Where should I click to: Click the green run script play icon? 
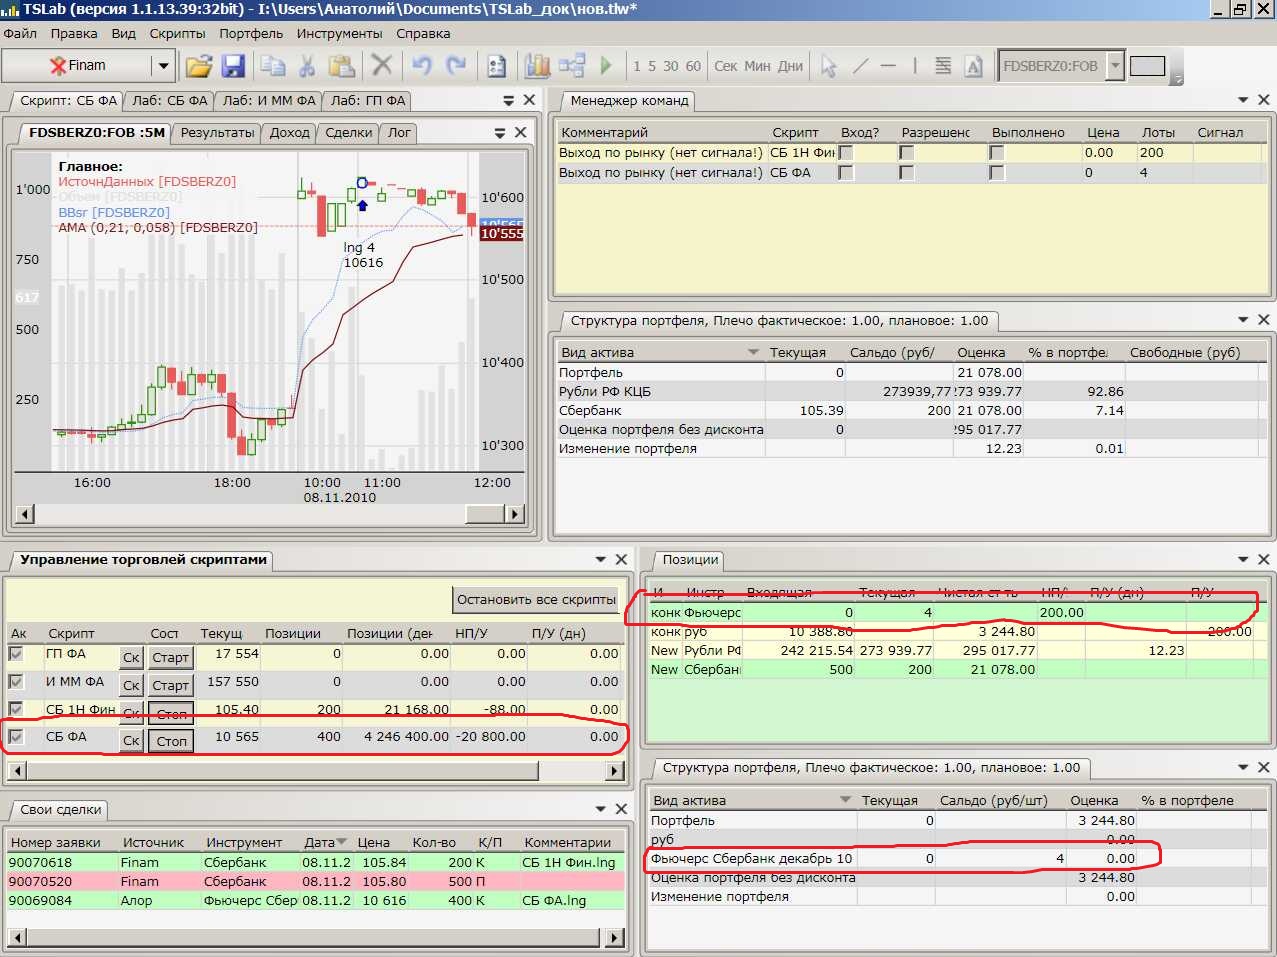click(606, 66)
